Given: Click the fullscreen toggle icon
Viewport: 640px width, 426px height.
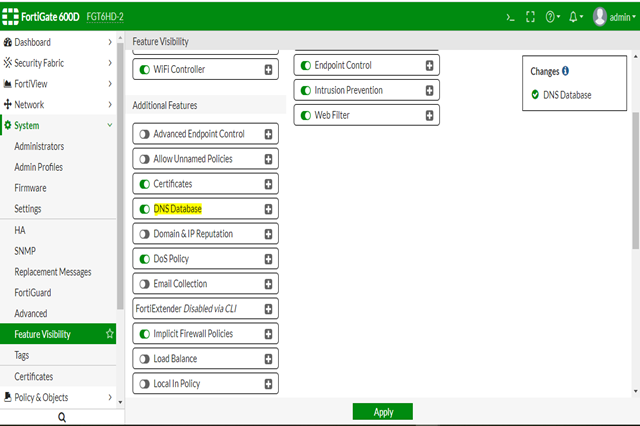Looking at the screenshot, I should [531, 17].
